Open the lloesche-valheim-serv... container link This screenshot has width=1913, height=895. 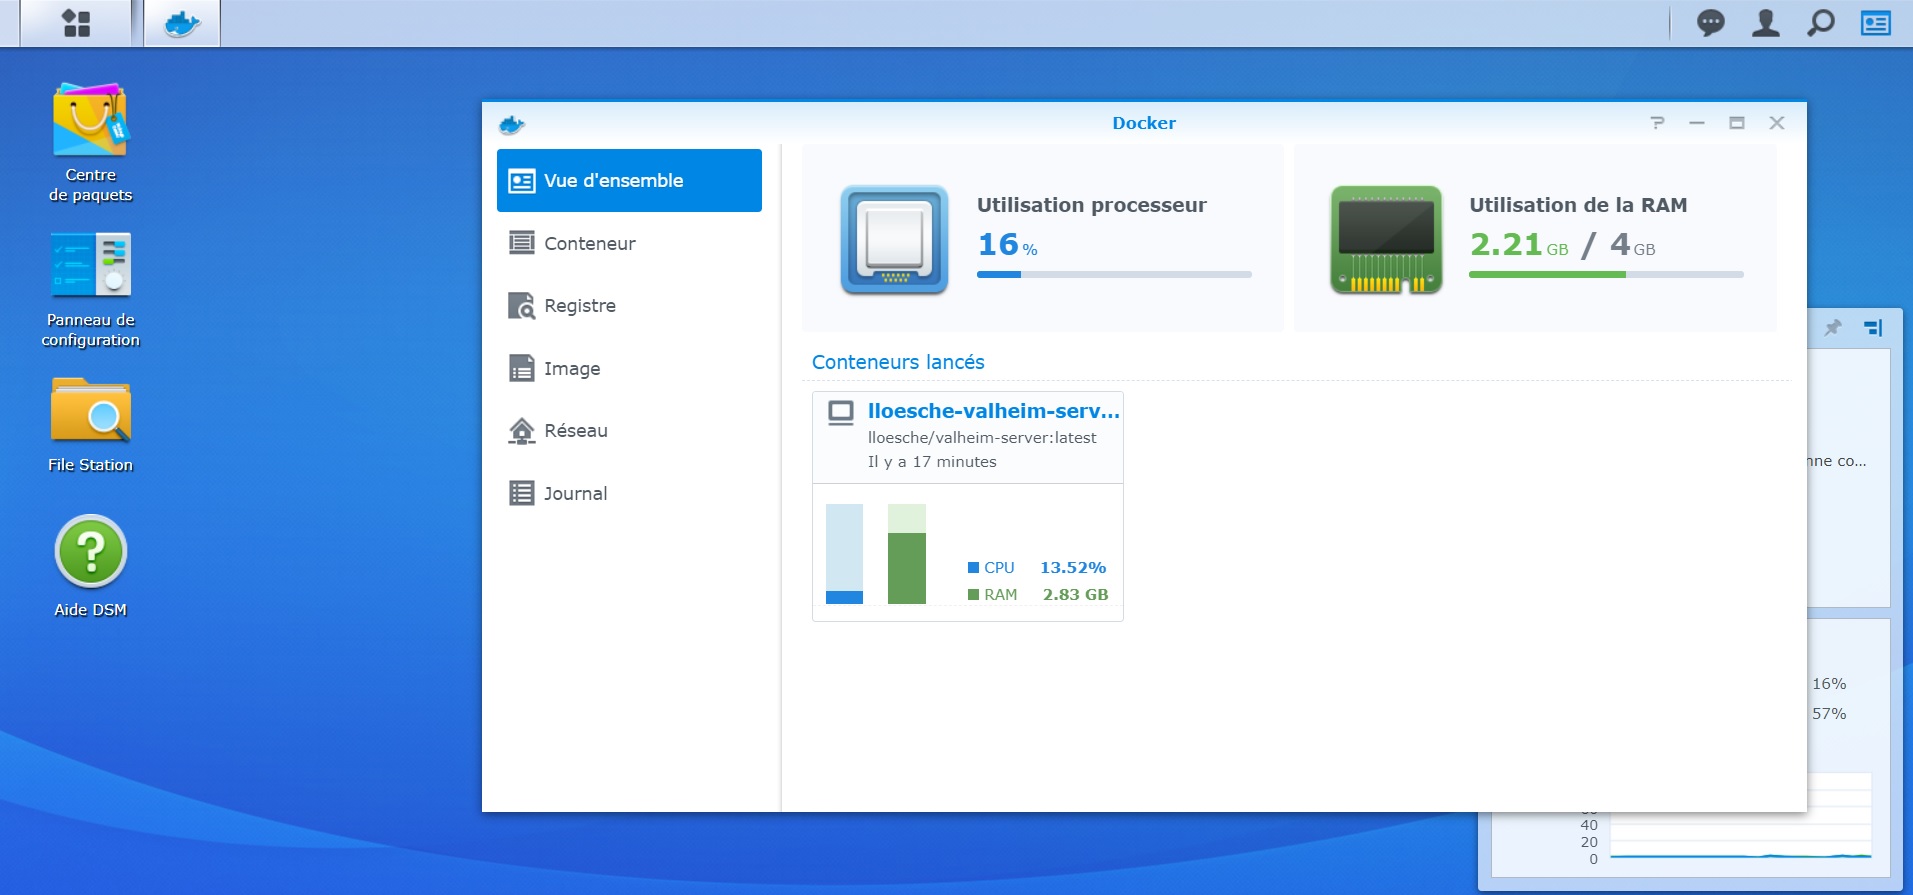993,411
